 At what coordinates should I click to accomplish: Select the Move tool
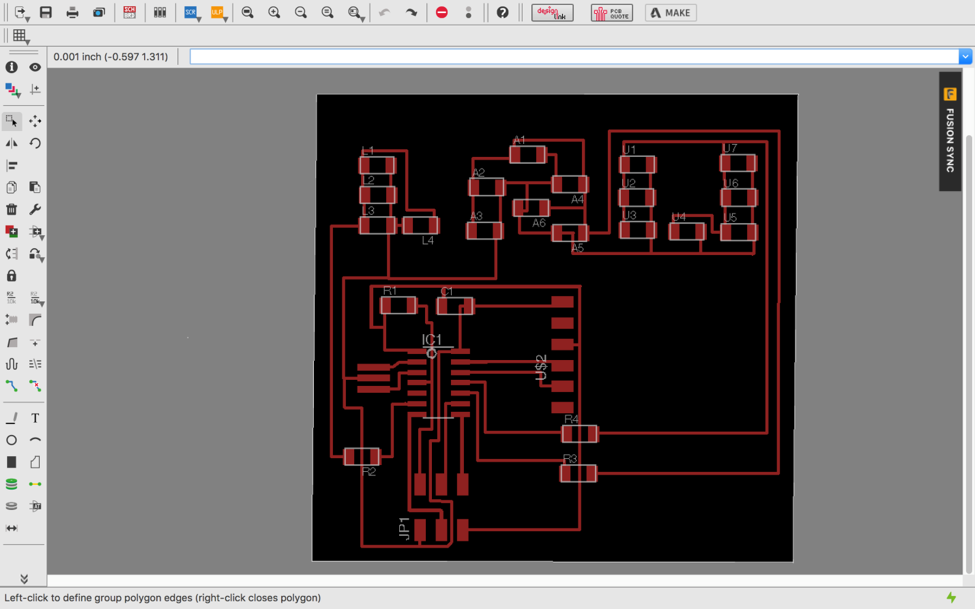coord(35,121)
